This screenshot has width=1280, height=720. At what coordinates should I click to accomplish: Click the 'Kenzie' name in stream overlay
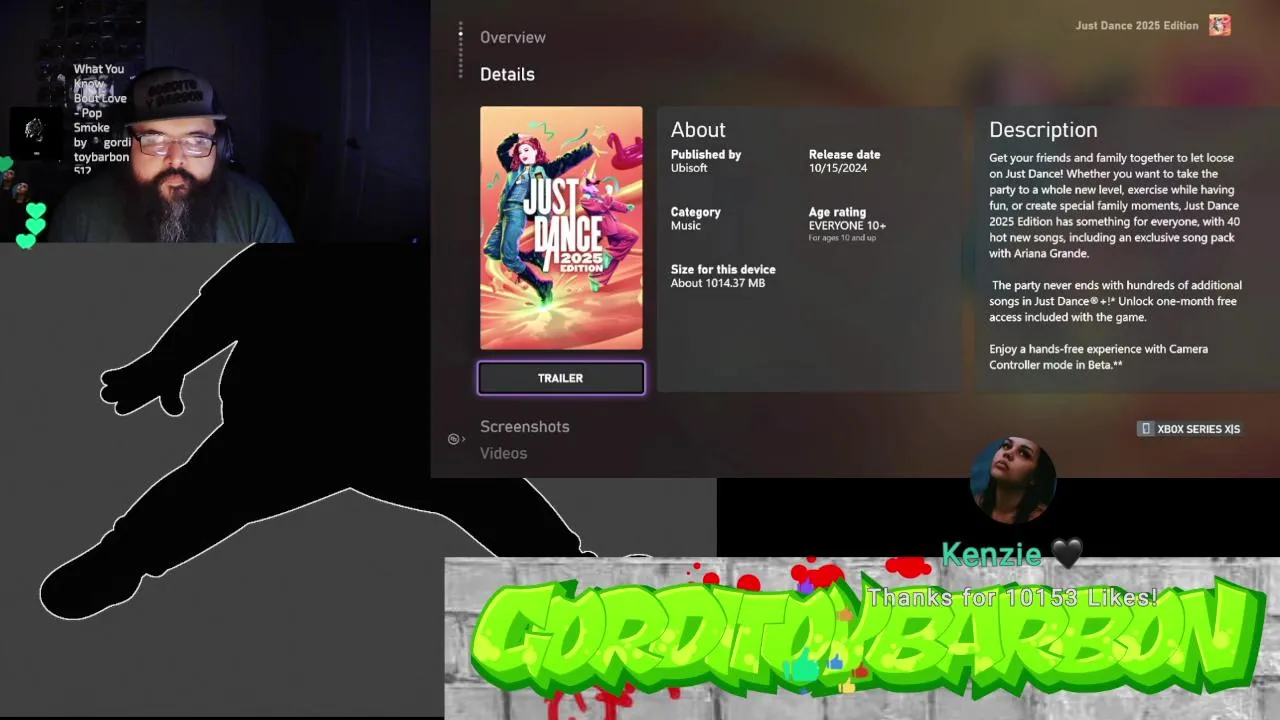[991, 554]
